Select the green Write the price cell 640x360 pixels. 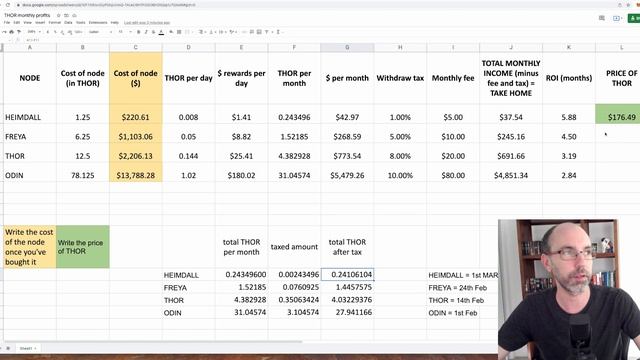[83, 247]
